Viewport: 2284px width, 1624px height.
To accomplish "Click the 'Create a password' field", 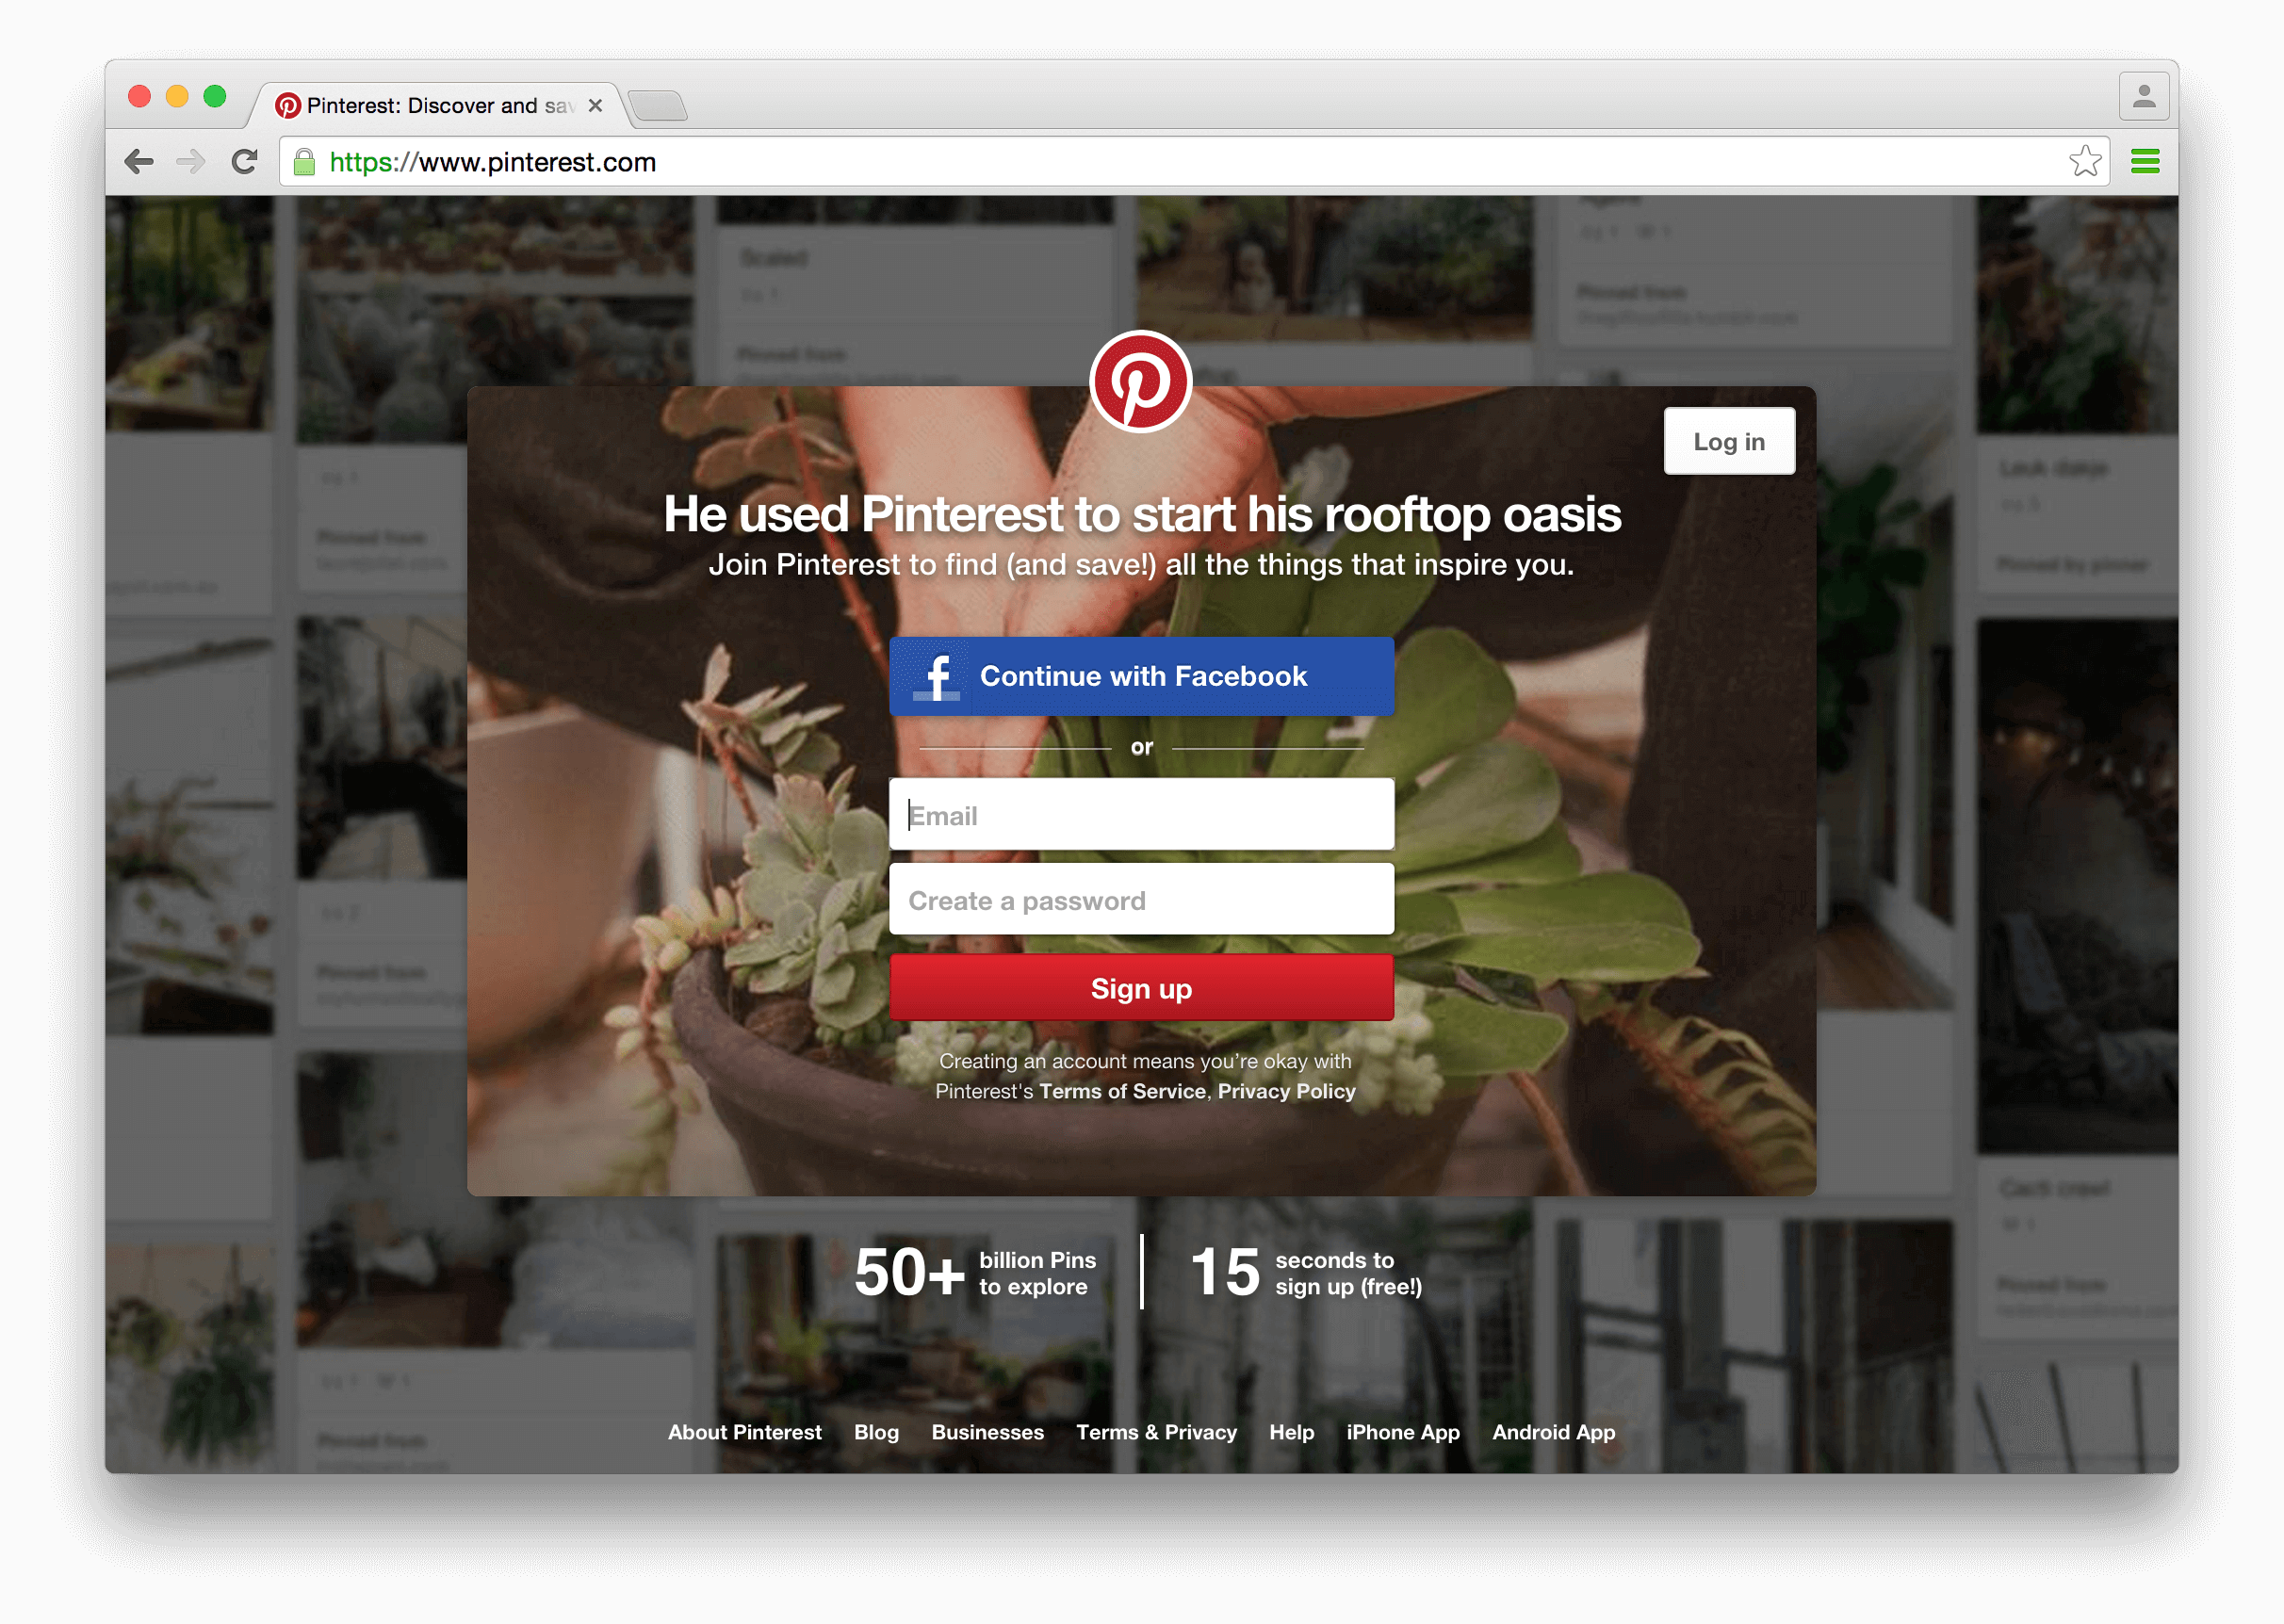I will 1143,898.
